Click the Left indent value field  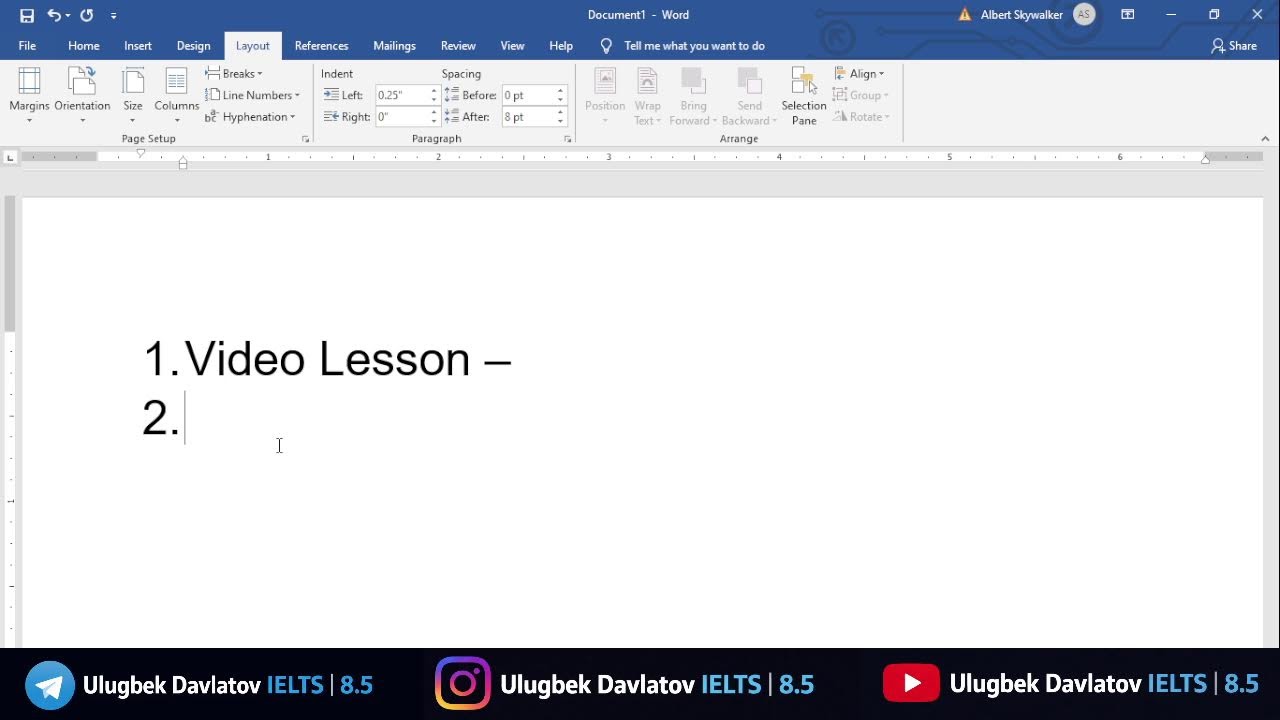tap(402, 95)
